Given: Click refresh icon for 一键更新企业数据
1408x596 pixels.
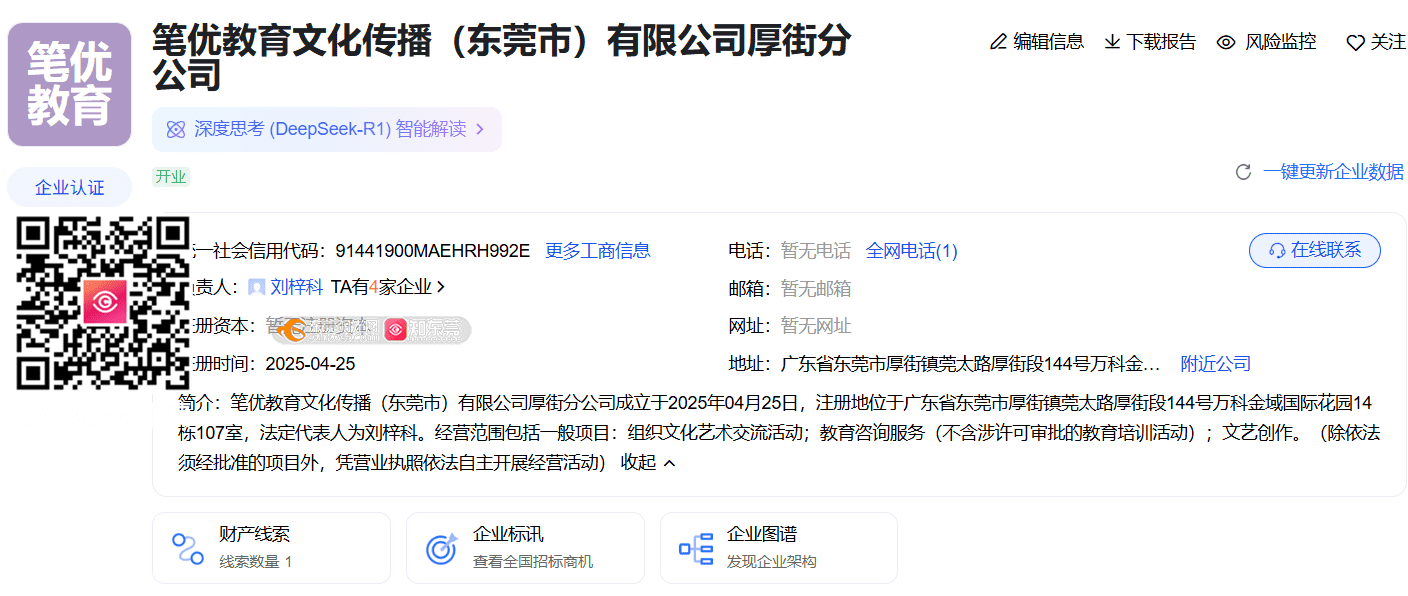Looking at the screenshot, I should (x=1243, y=172).
